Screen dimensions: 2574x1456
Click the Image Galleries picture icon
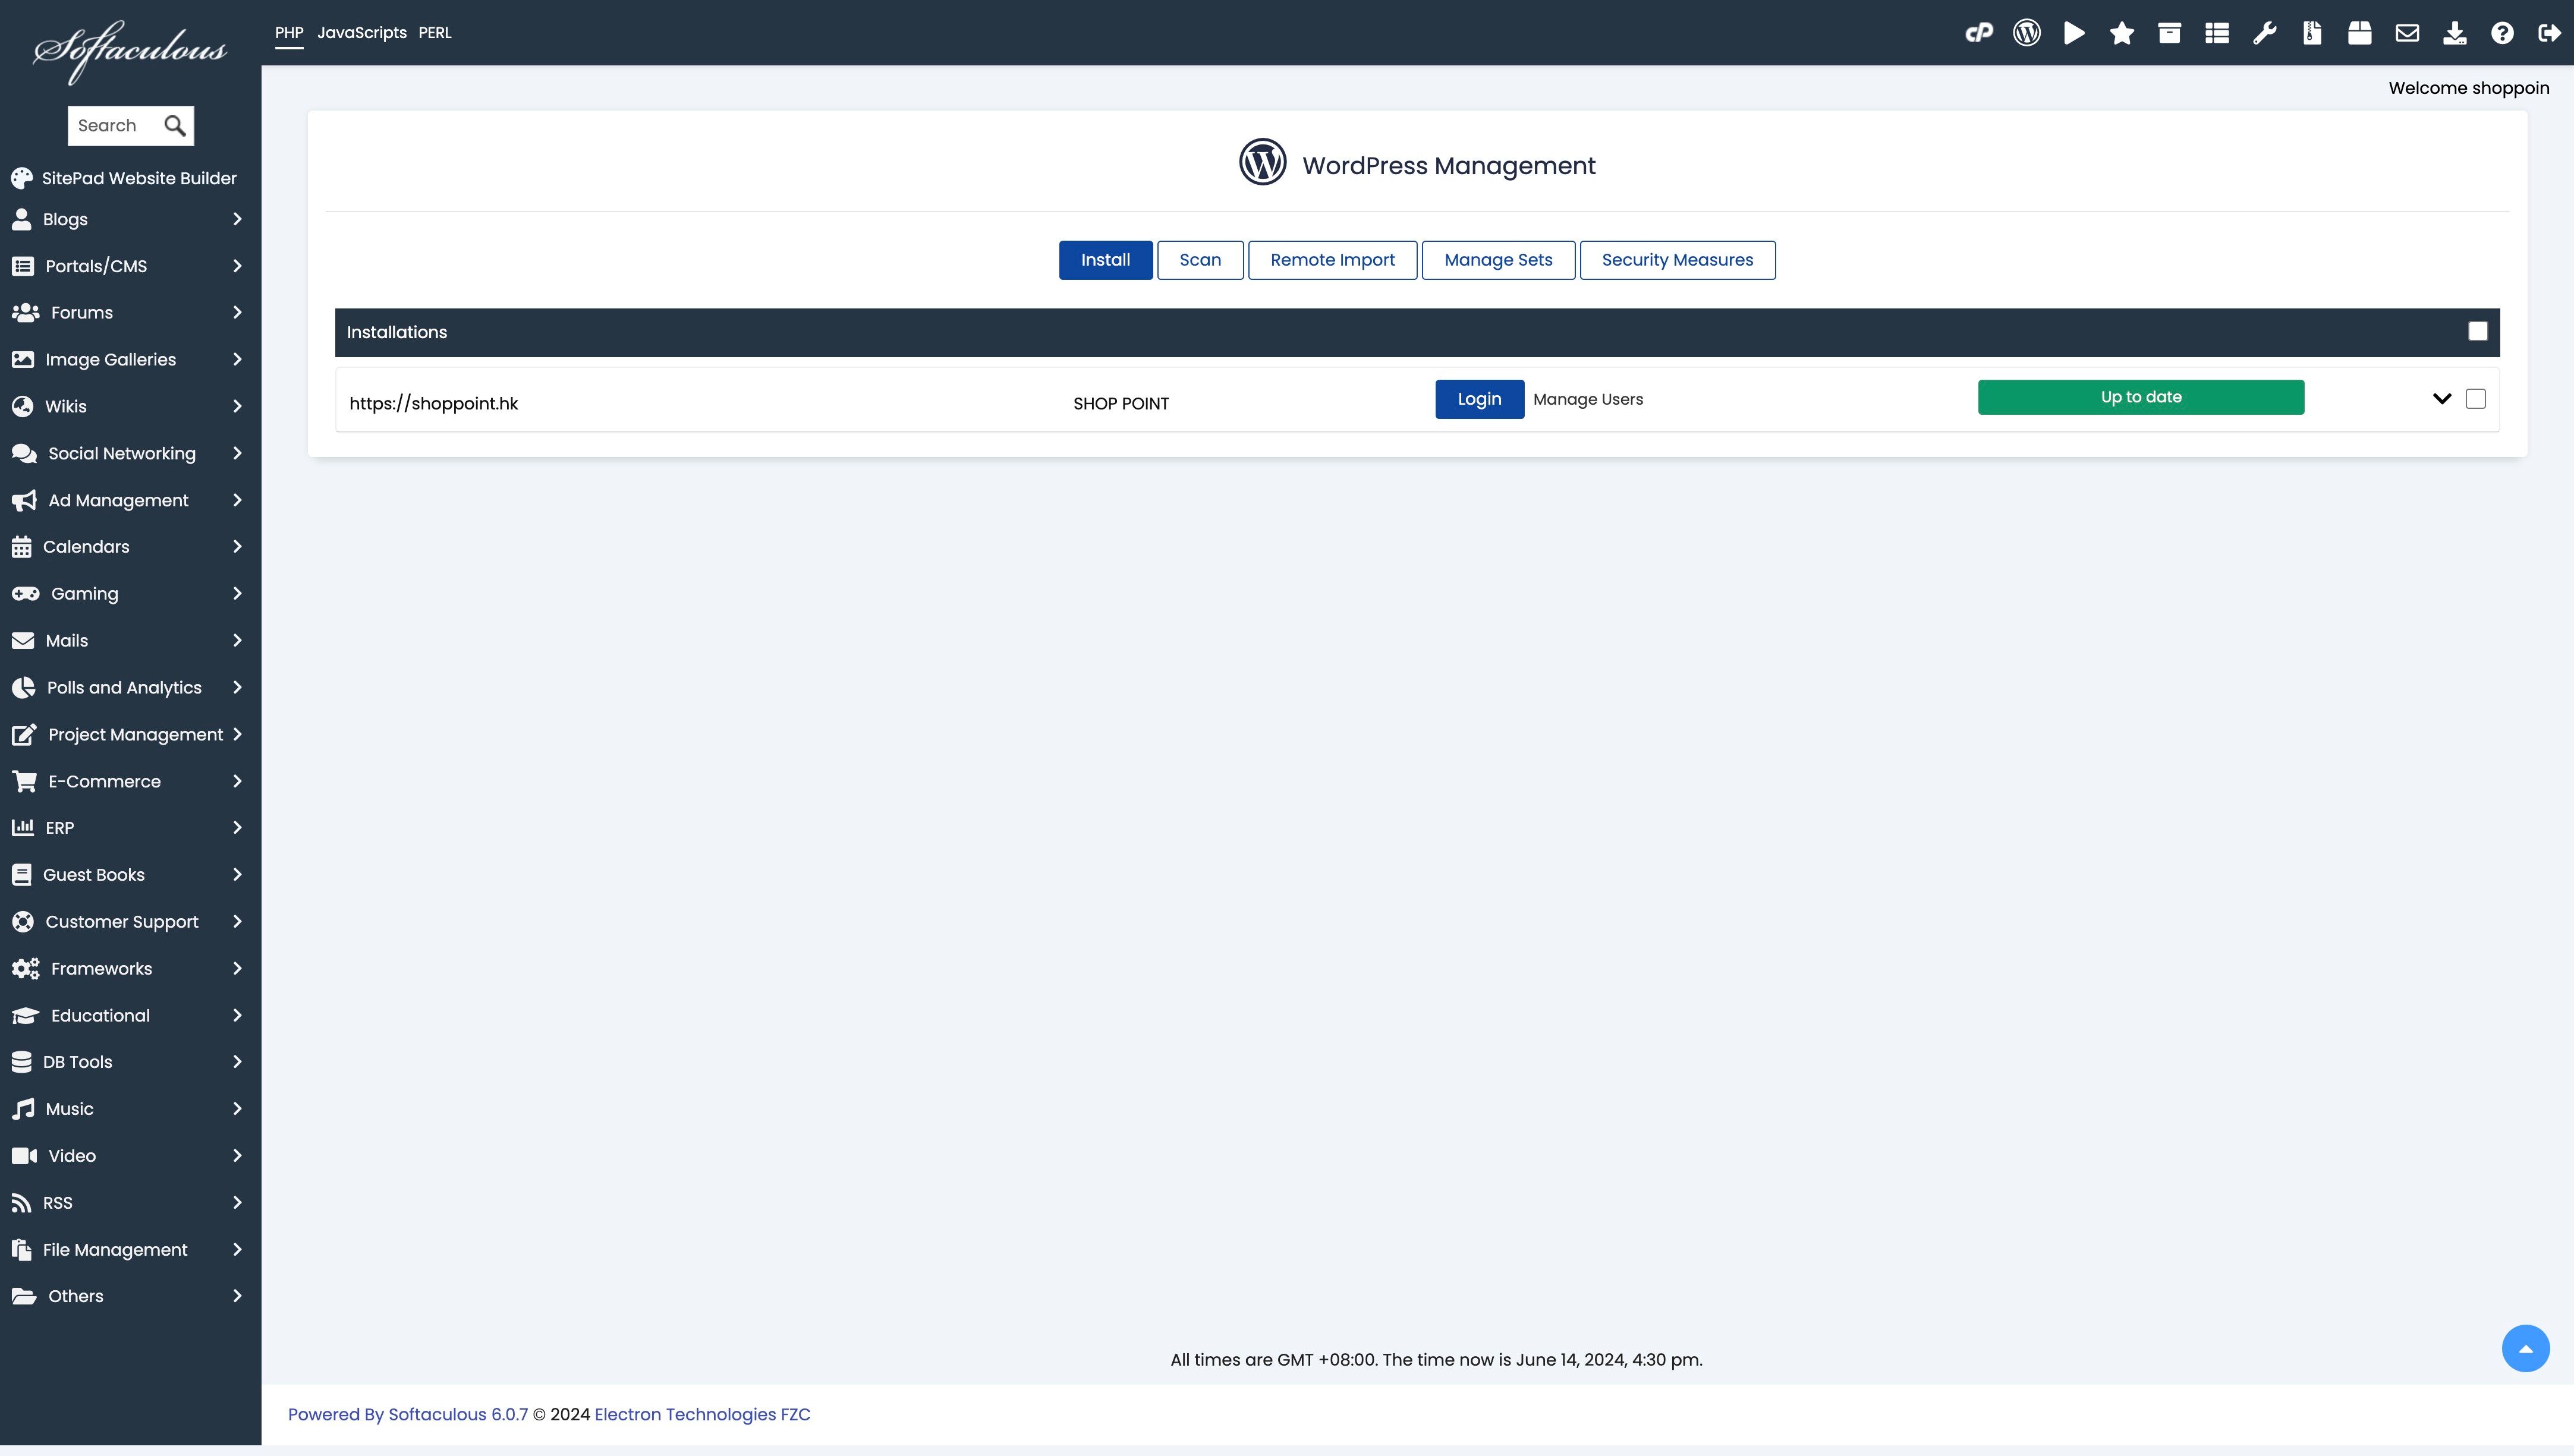(23, 359)
